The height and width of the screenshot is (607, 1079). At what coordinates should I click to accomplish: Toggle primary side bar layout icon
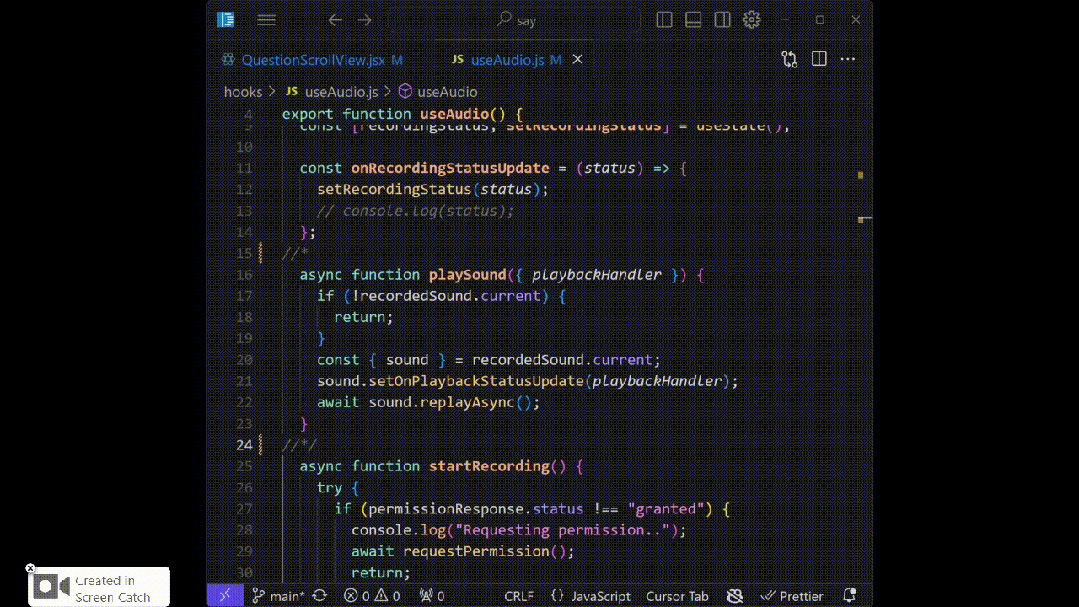point(664,20)
